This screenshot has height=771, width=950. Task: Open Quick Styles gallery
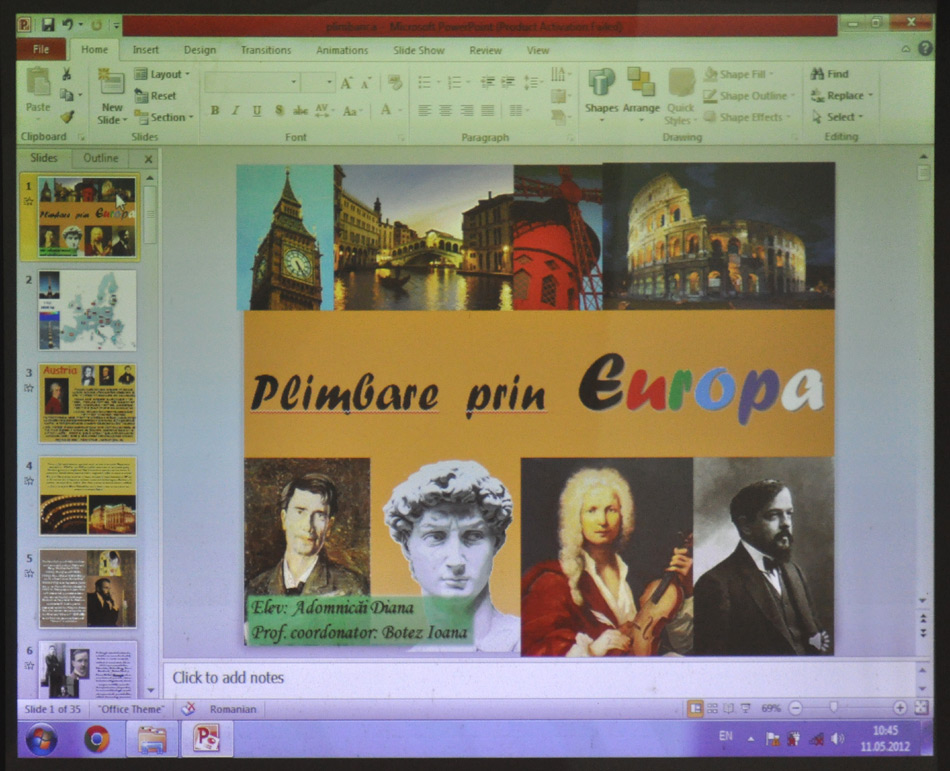pyautogui.click(x=680, y=96)
